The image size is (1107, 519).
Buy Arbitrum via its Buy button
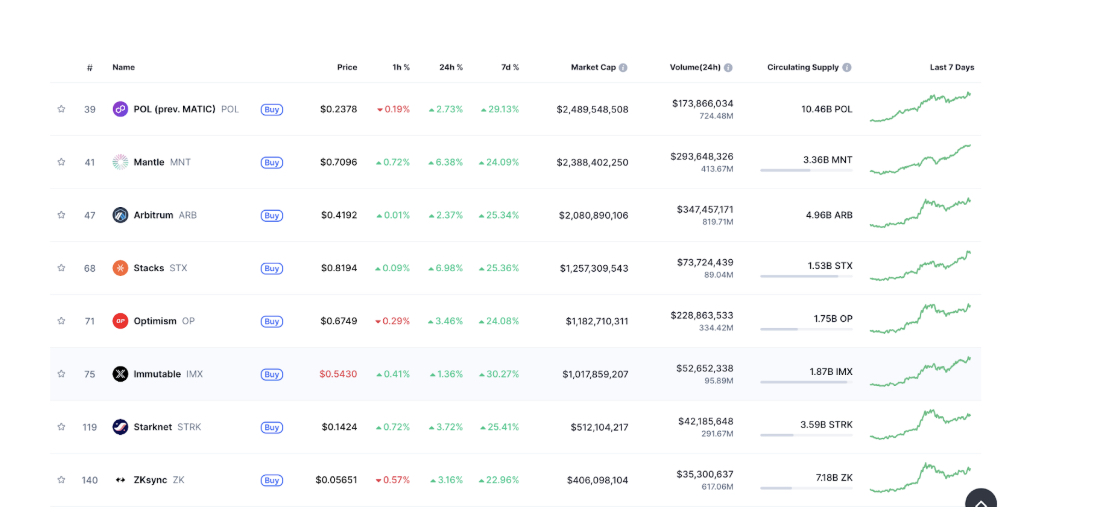point(272,215)
